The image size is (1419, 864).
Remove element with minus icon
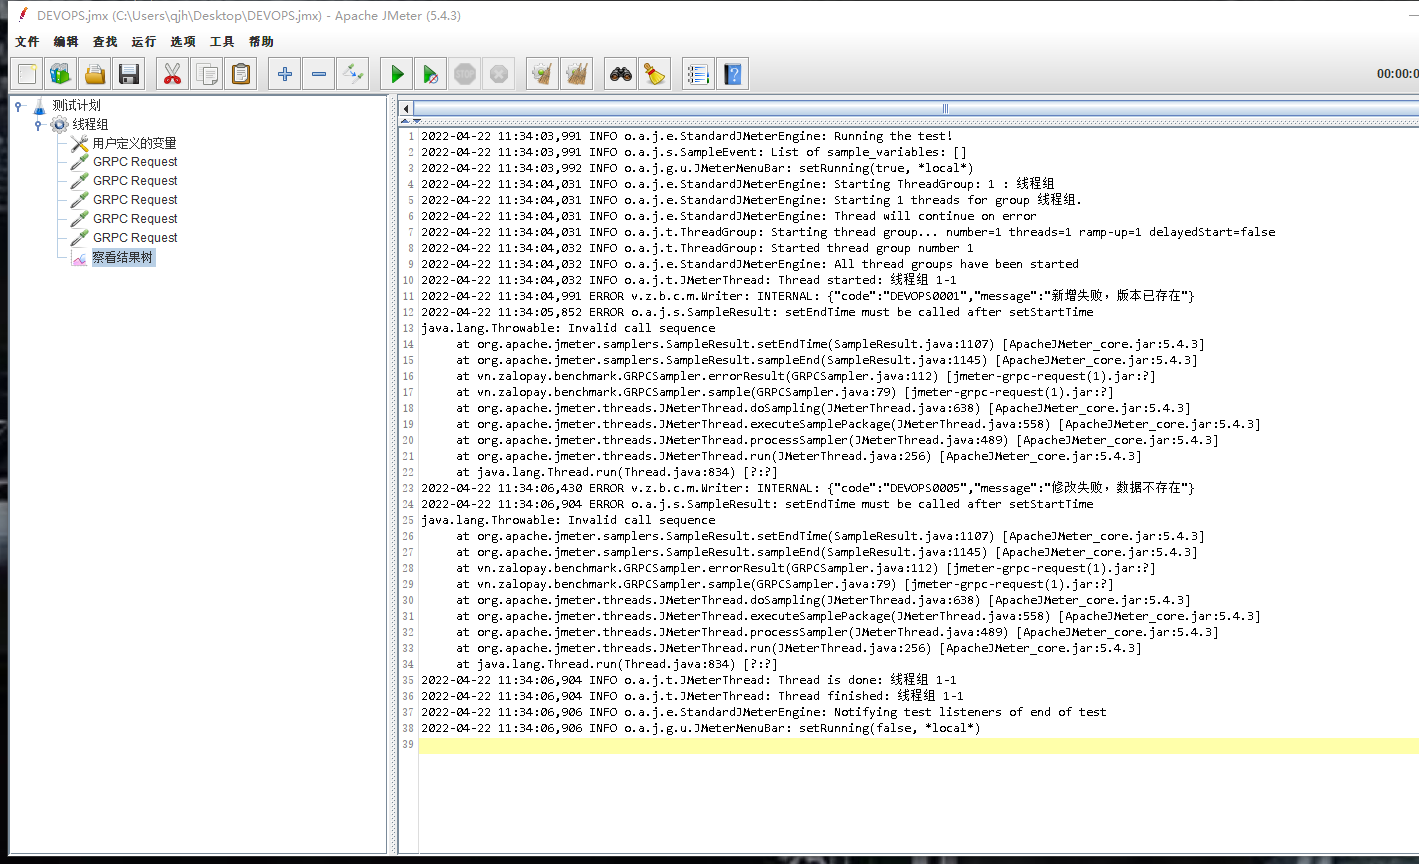(318, 73)
